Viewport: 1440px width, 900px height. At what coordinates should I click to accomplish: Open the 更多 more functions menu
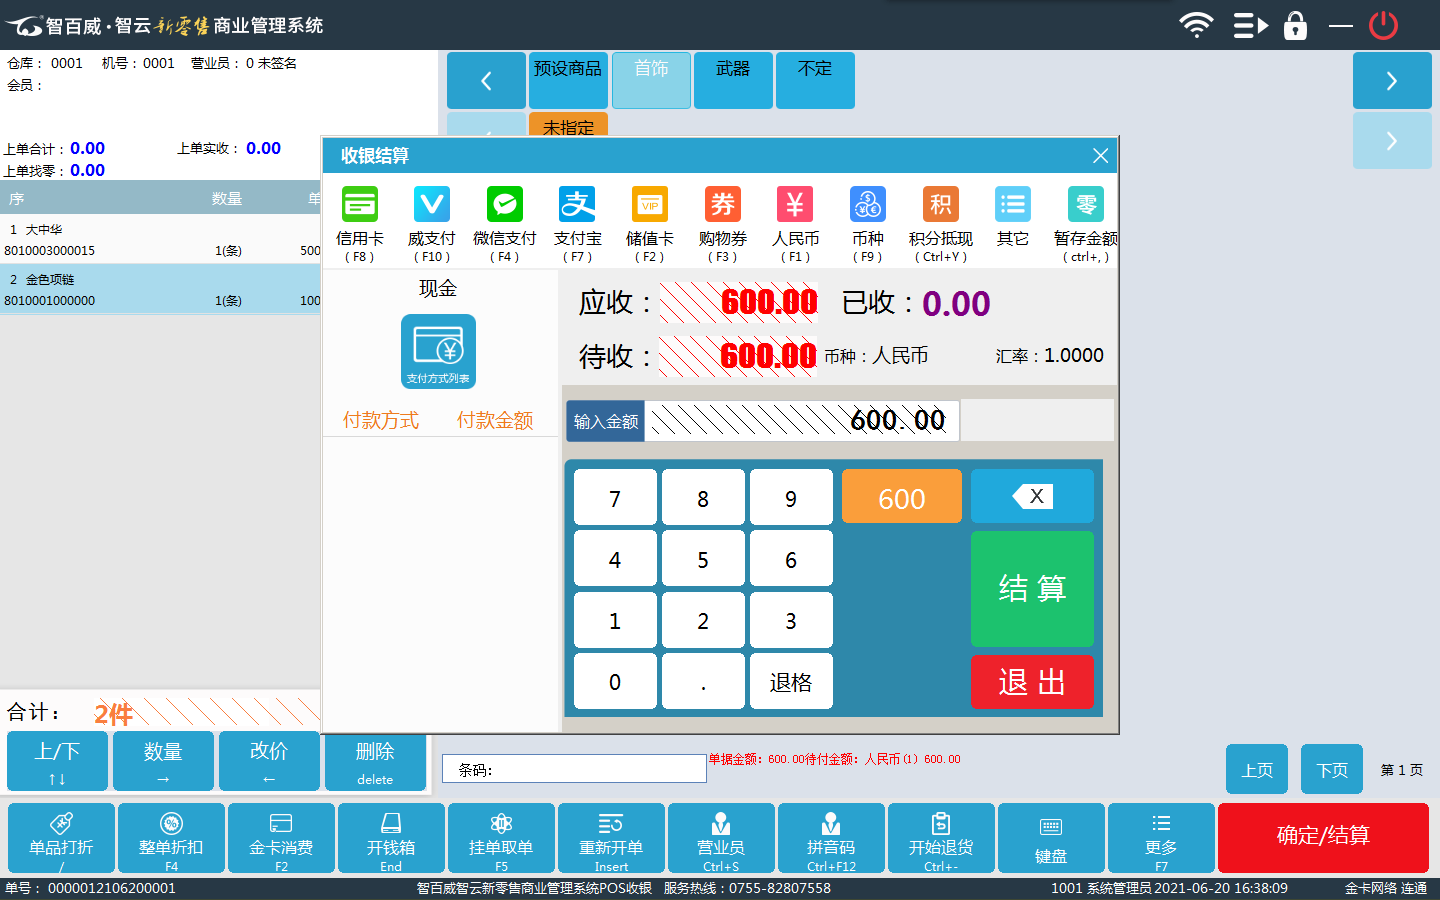tap(1161, 837)
